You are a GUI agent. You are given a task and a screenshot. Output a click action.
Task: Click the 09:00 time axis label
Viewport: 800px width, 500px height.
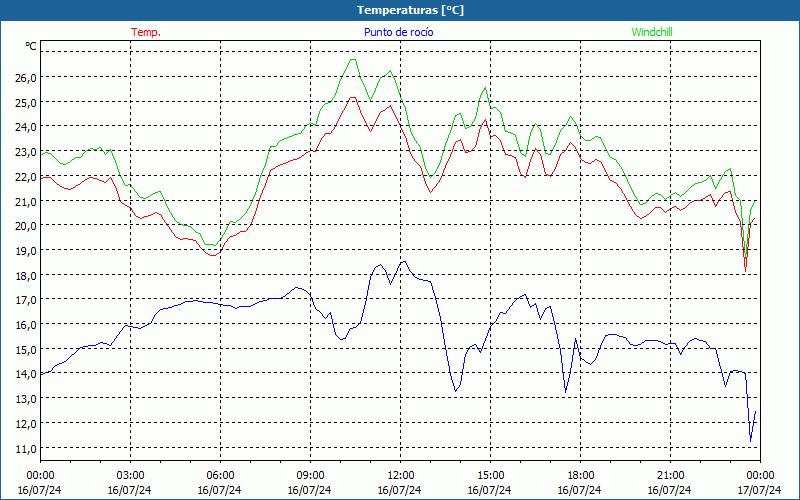point(310,476)
